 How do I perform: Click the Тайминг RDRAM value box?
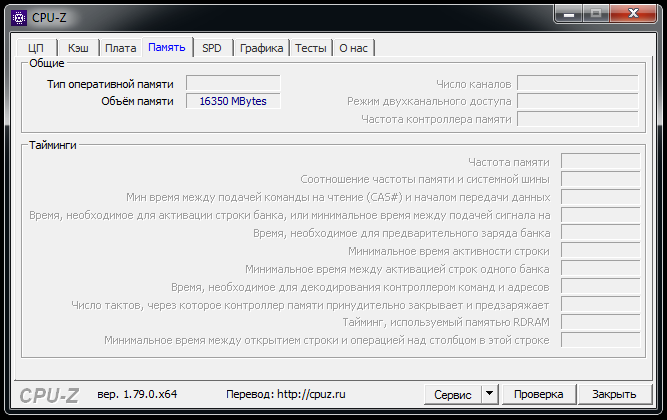[600, 322]
